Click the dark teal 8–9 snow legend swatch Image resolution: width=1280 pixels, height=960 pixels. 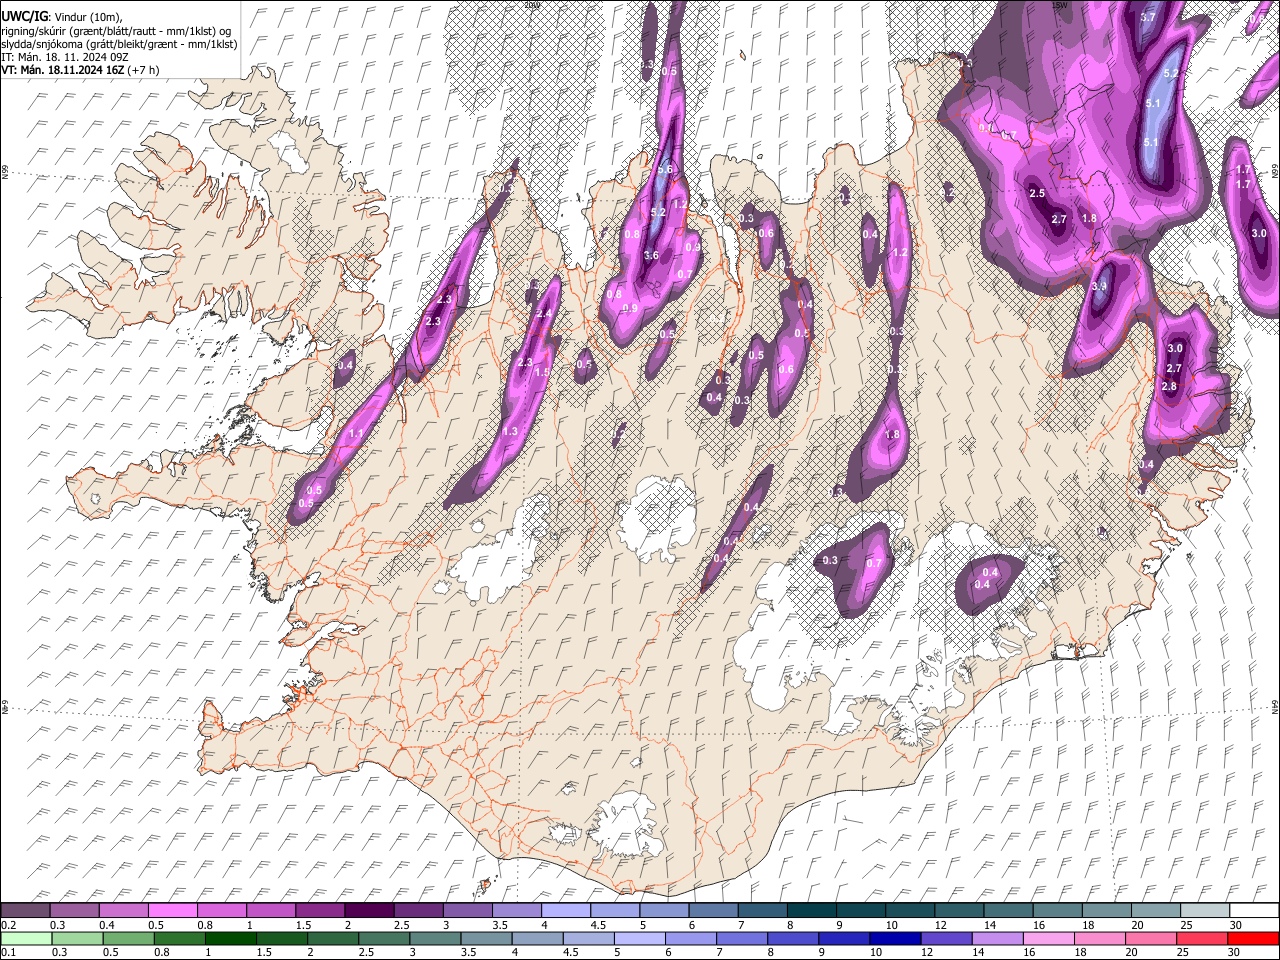[x=811, y=911]
